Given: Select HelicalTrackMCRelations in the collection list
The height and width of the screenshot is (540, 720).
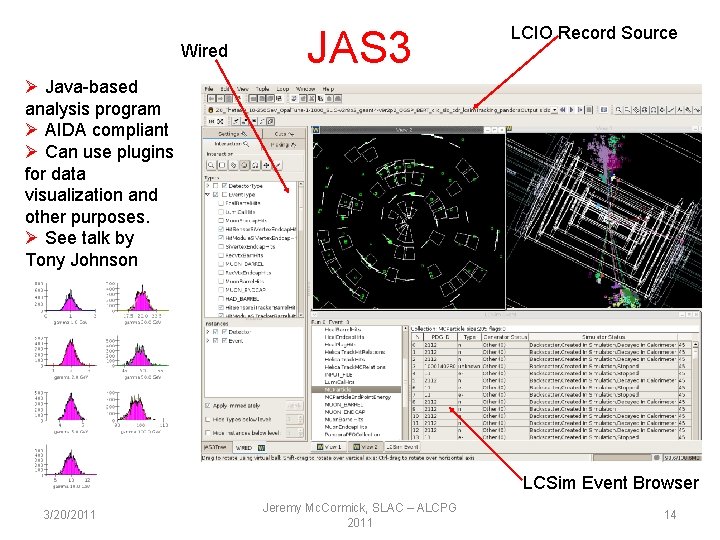Looking at the screenshot, I should coord(354,367).
